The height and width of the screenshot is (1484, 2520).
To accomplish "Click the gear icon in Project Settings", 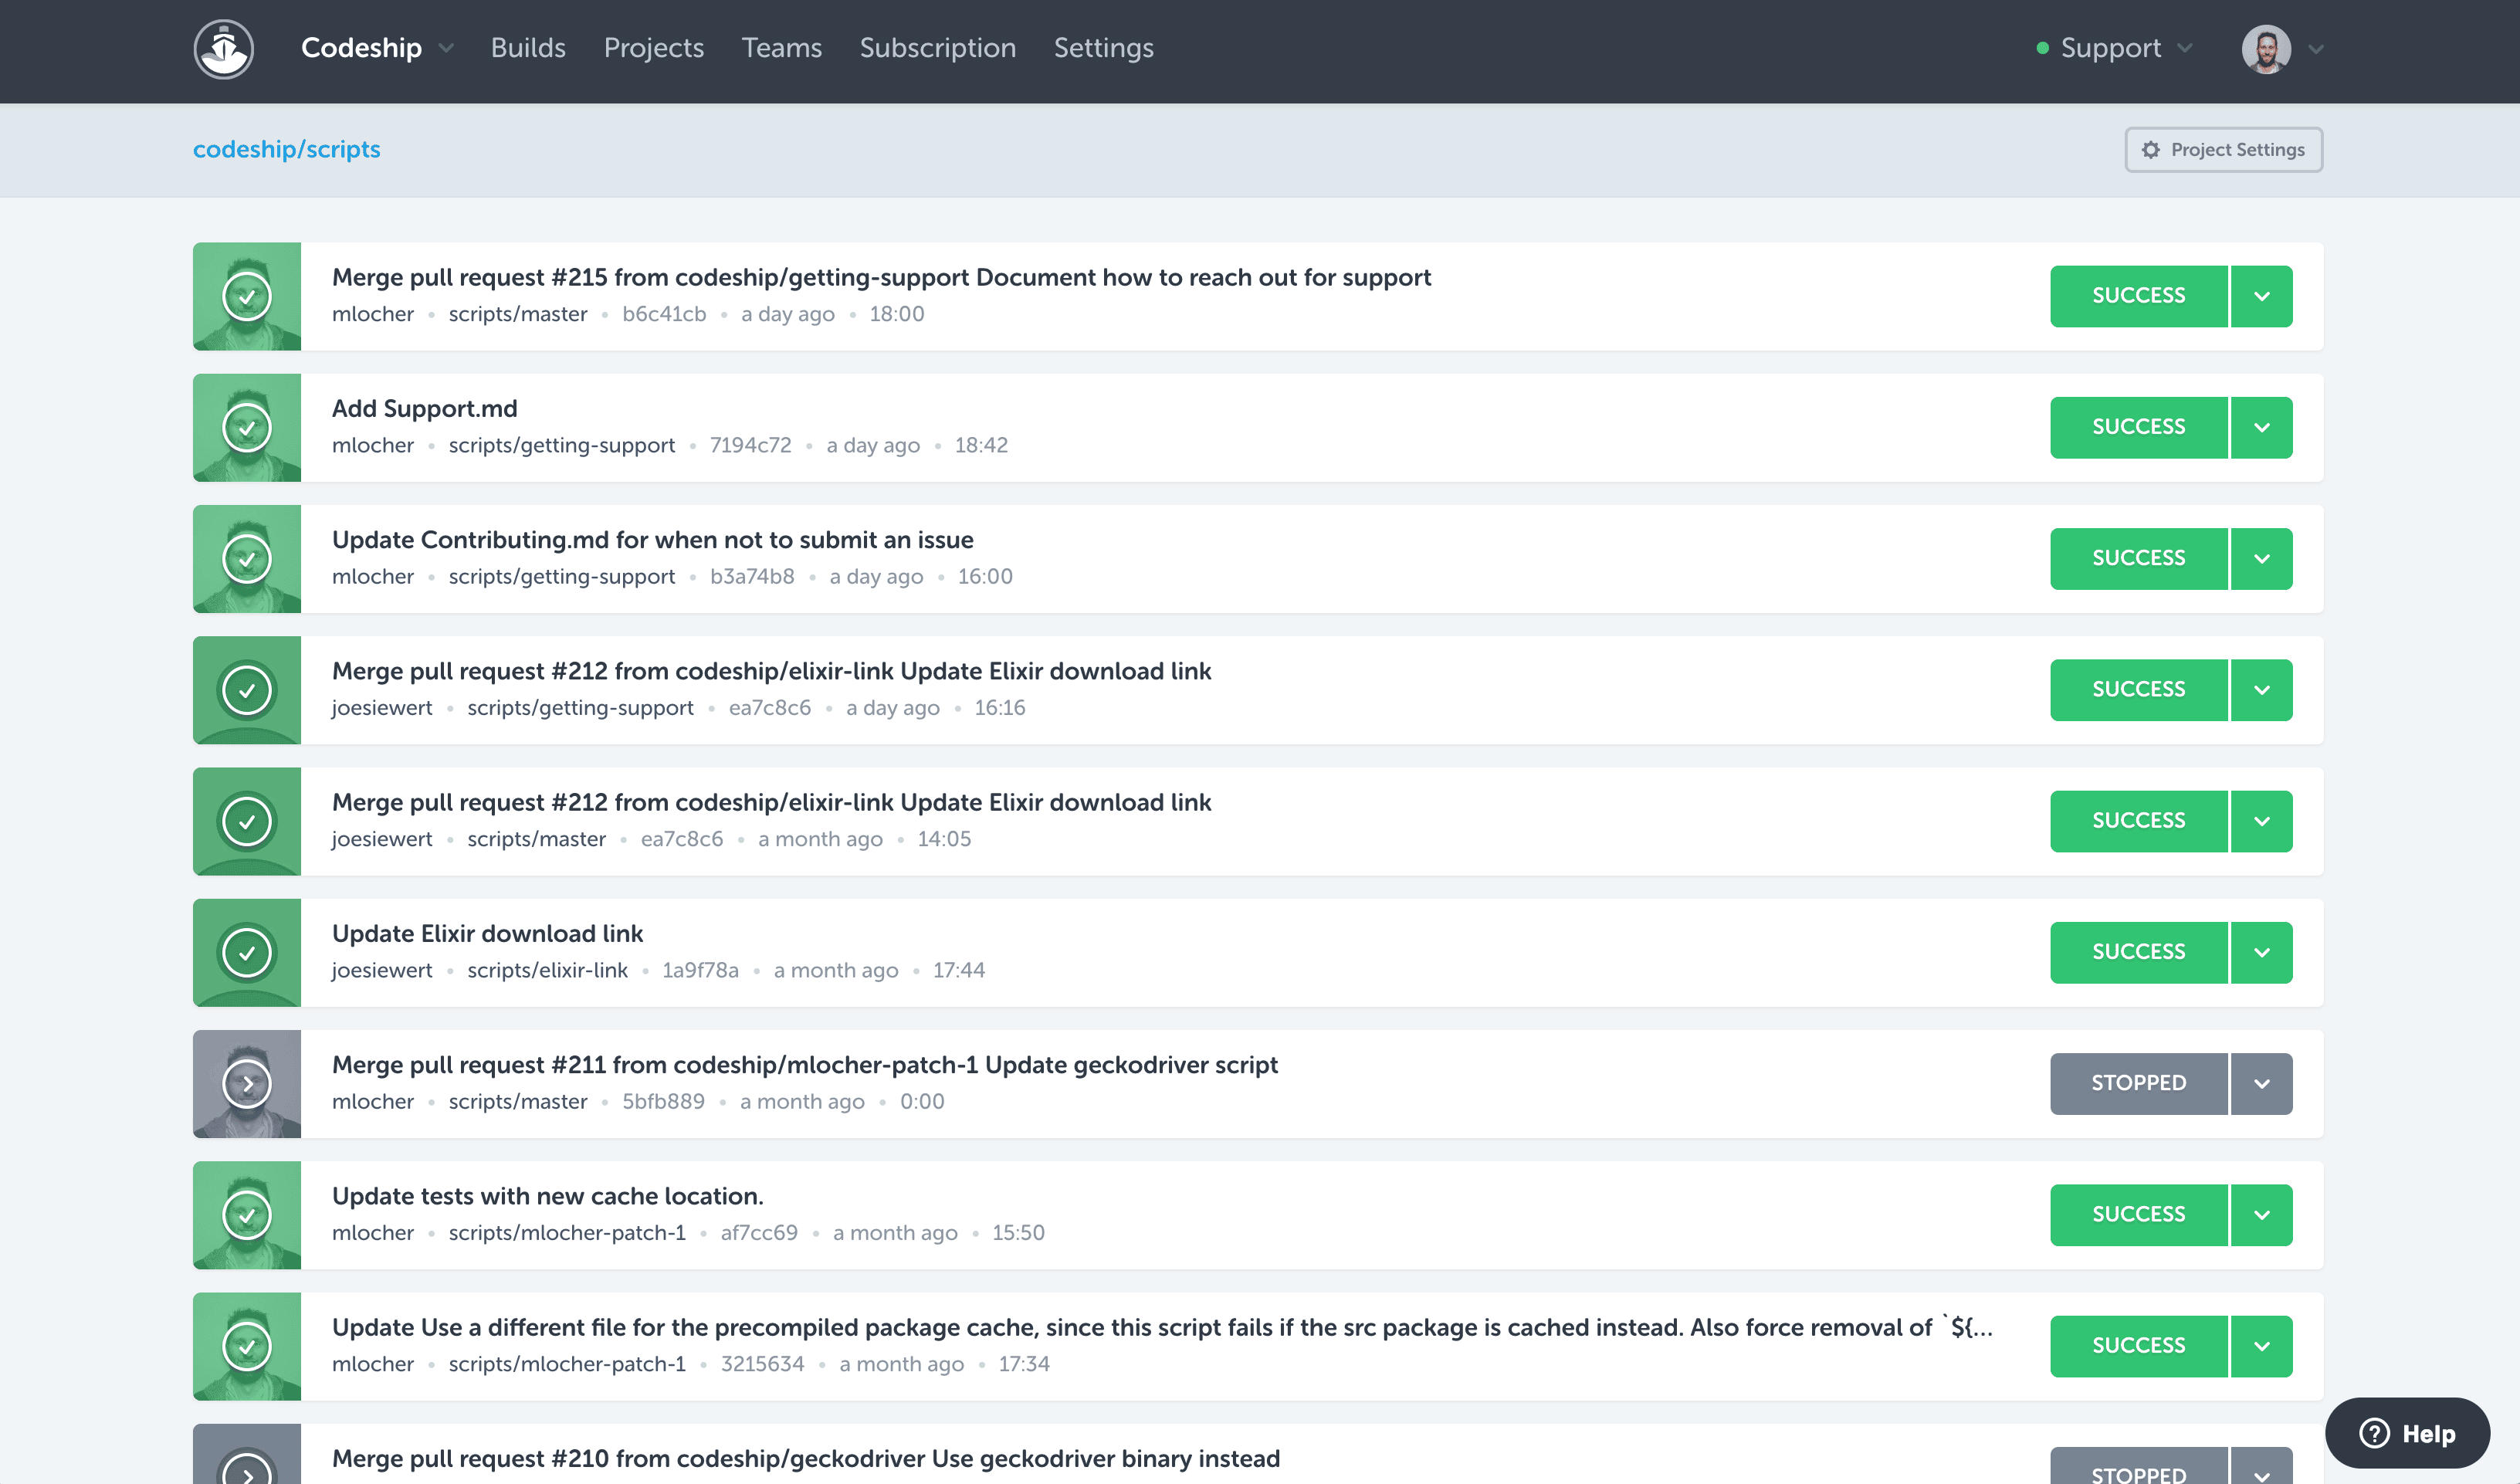I will tap(2151, 150).
